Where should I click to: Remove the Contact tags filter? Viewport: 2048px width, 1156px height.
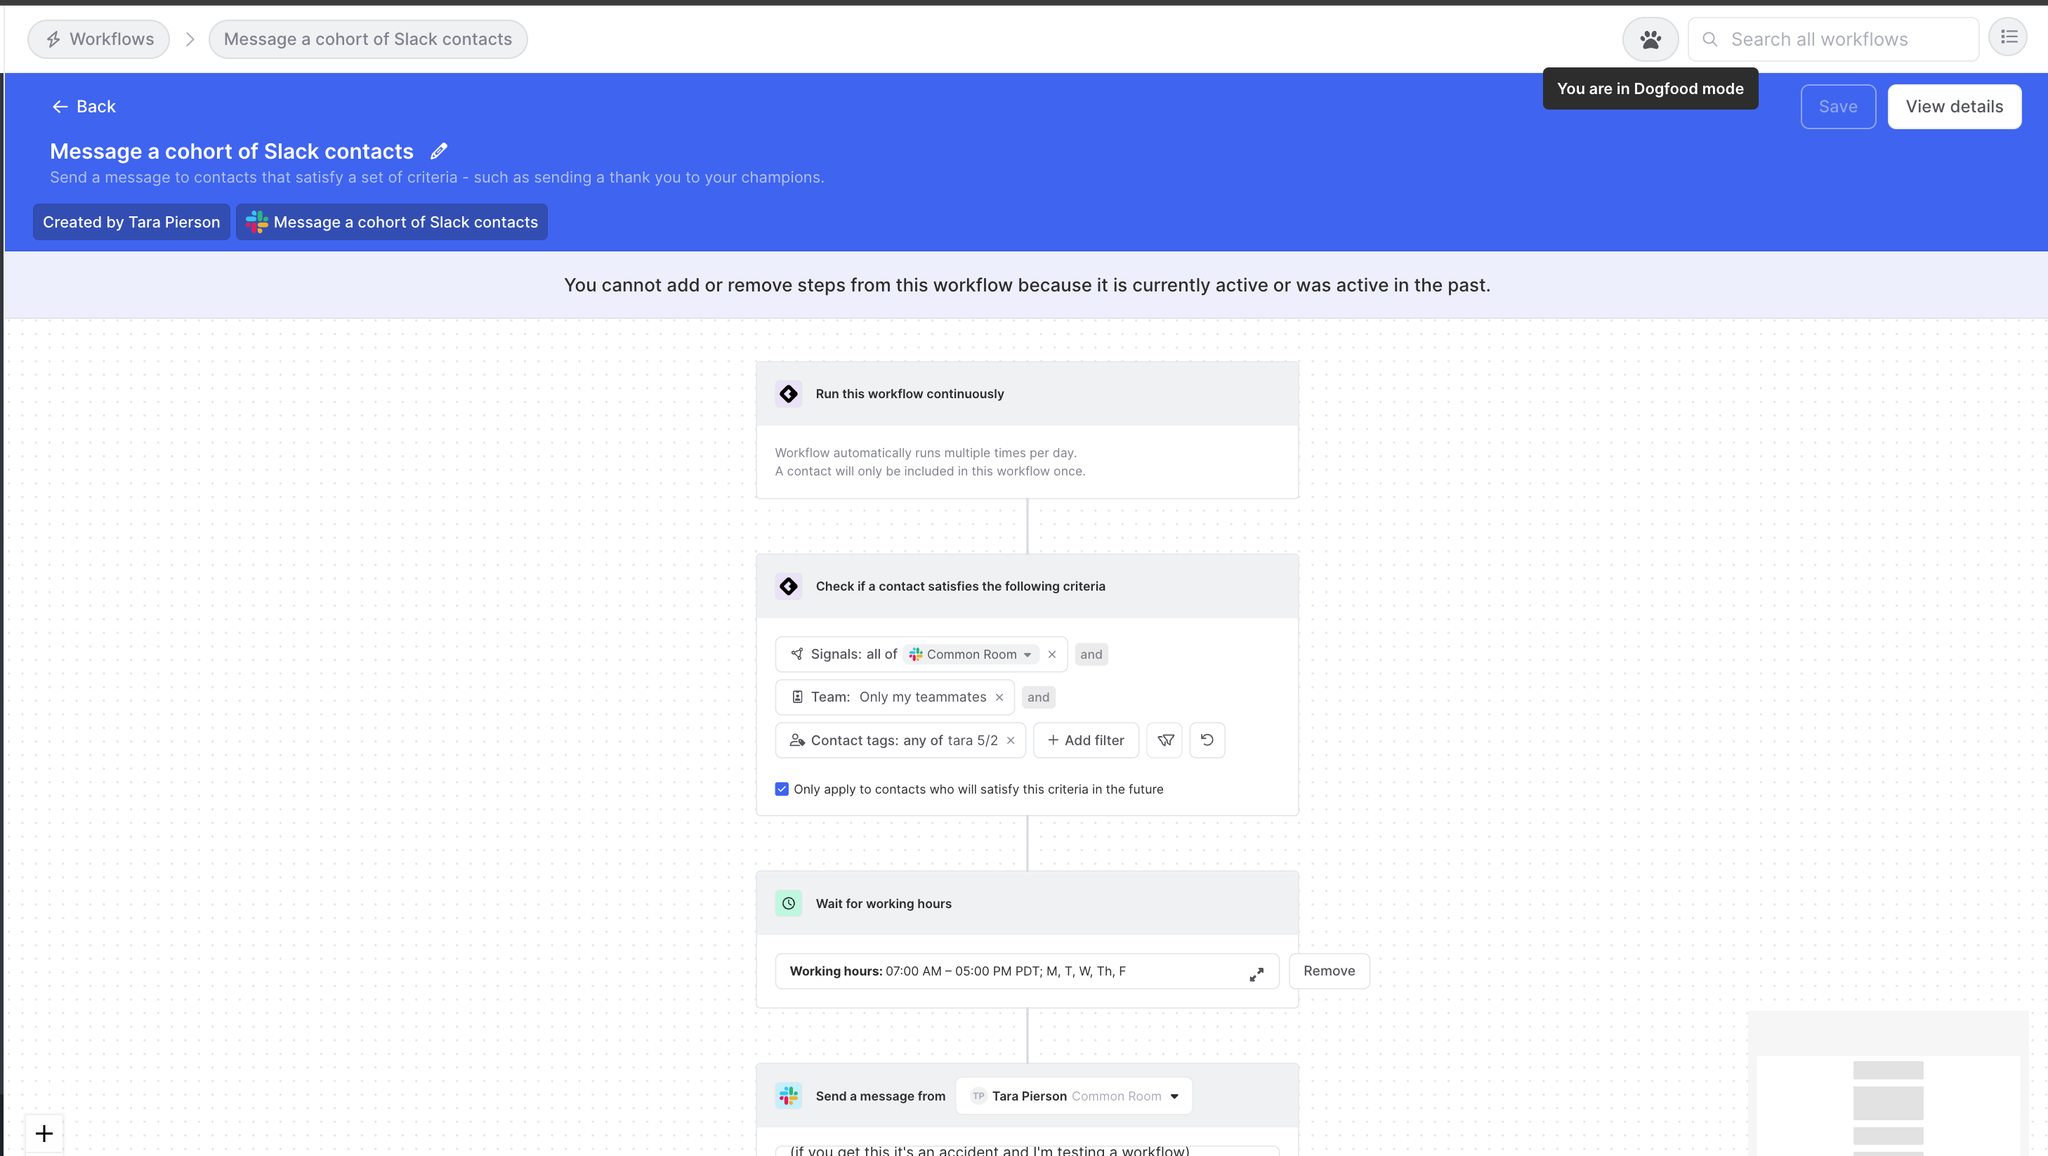point(1011,741)
